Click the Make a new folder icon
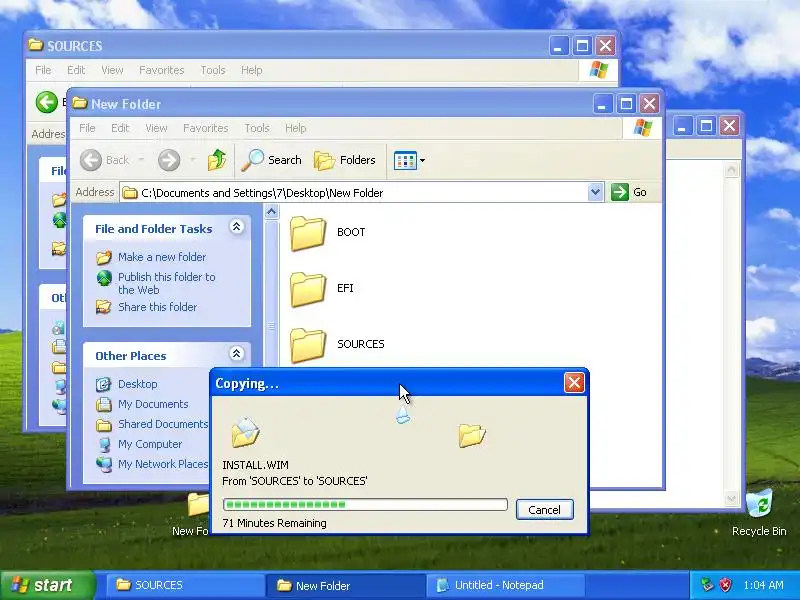Viewport: 800px width, 600px height. [104, 257]
